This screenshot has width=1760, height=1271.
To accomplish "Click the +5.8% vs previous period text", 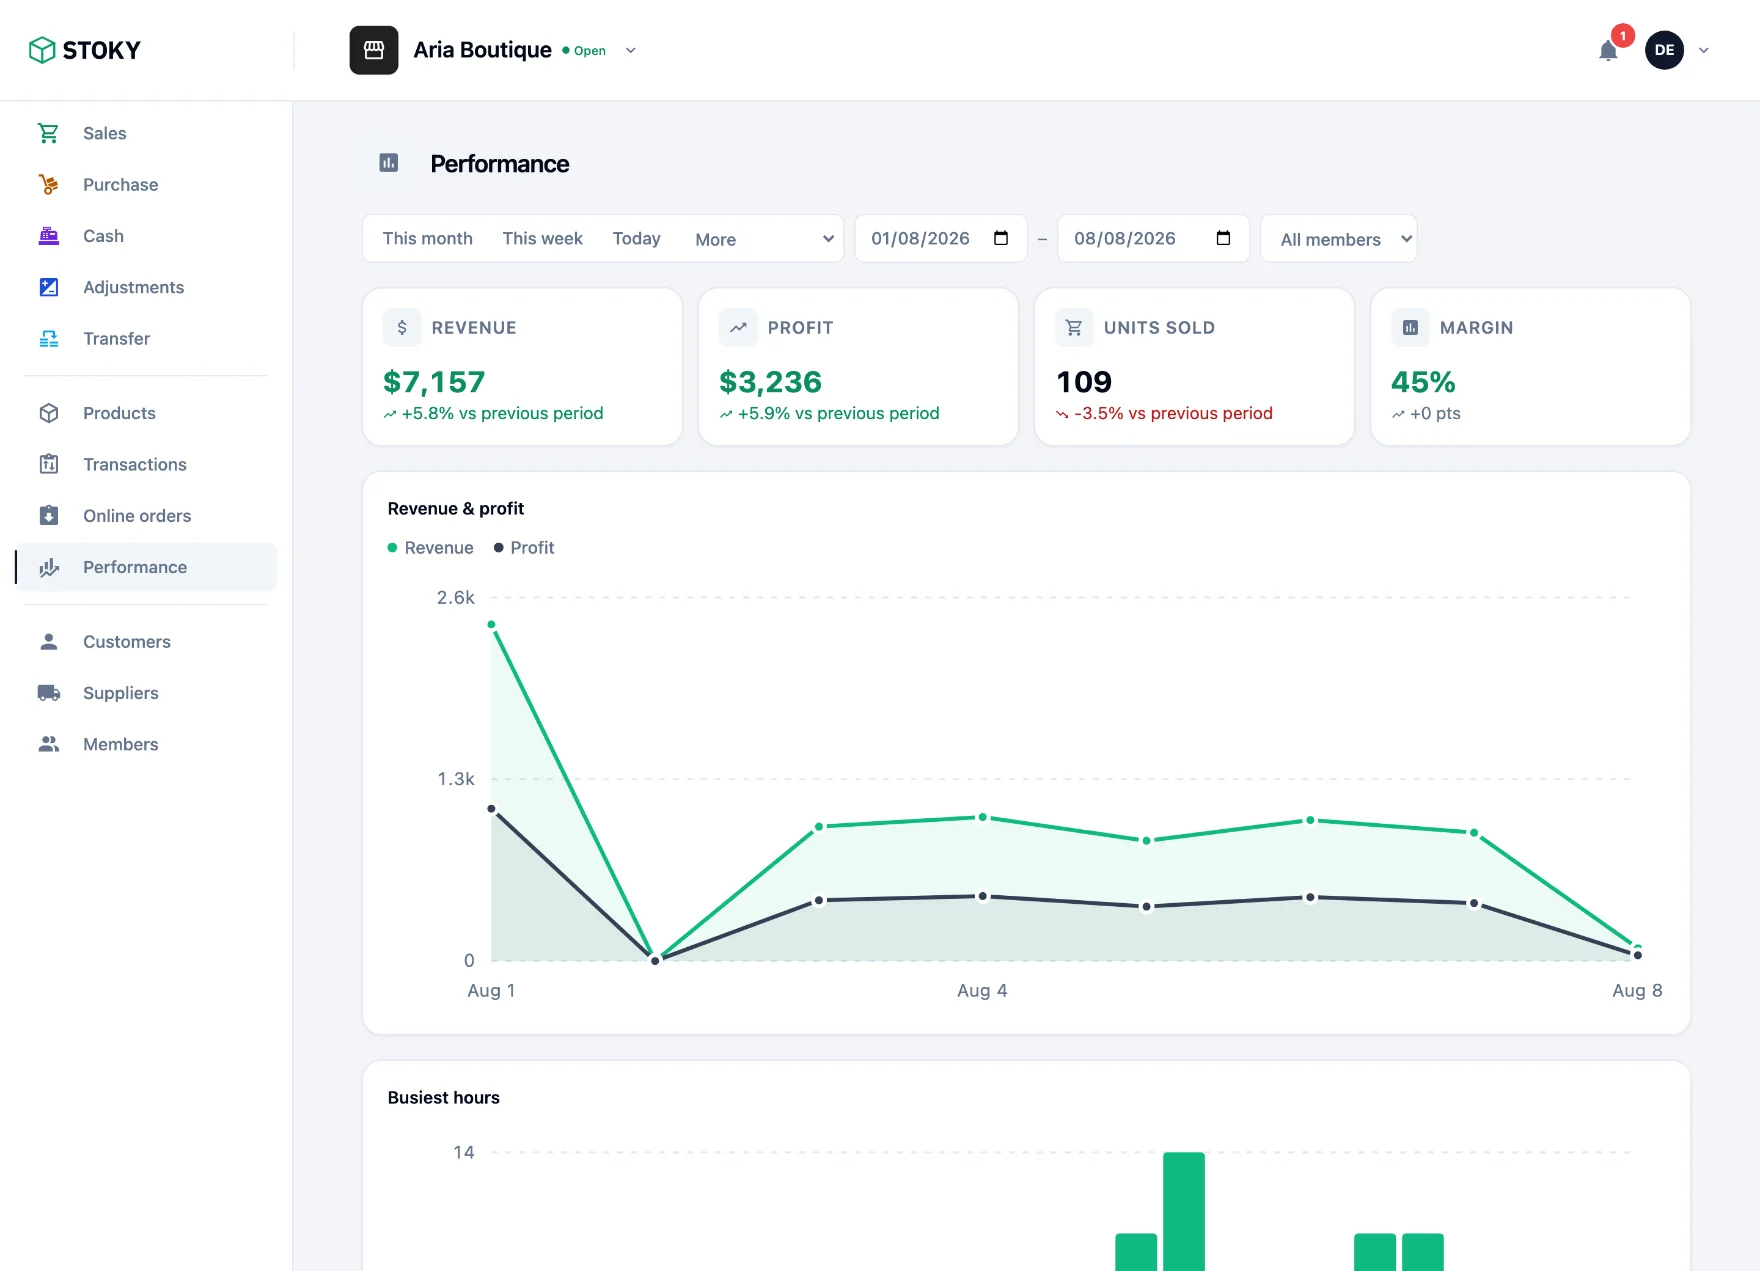I will [x=502, y=413].
